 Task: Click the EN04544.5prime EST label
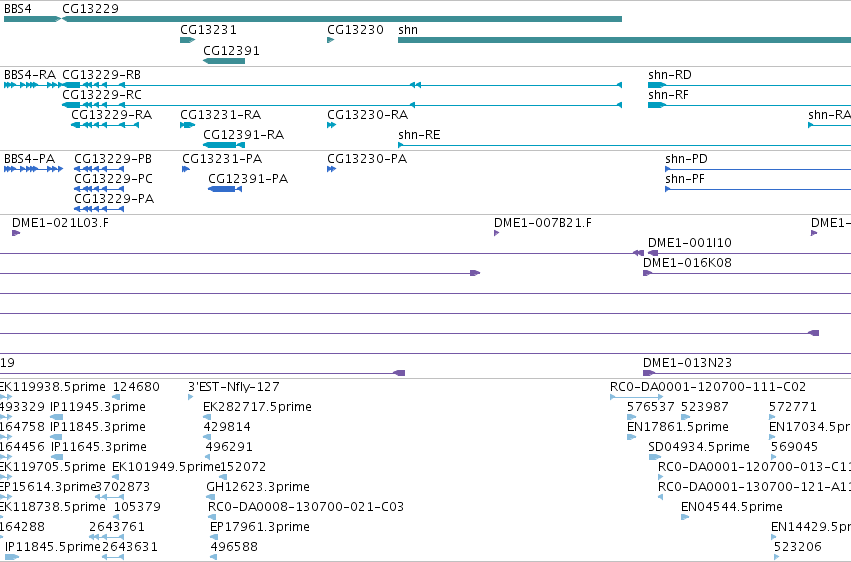[x=732, y=507]
